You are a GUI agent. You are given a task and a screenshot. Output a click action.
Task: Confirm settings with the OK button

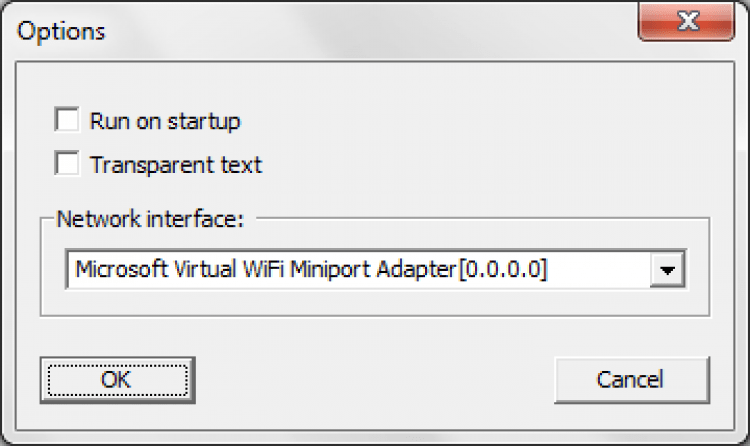pos(117,379)
